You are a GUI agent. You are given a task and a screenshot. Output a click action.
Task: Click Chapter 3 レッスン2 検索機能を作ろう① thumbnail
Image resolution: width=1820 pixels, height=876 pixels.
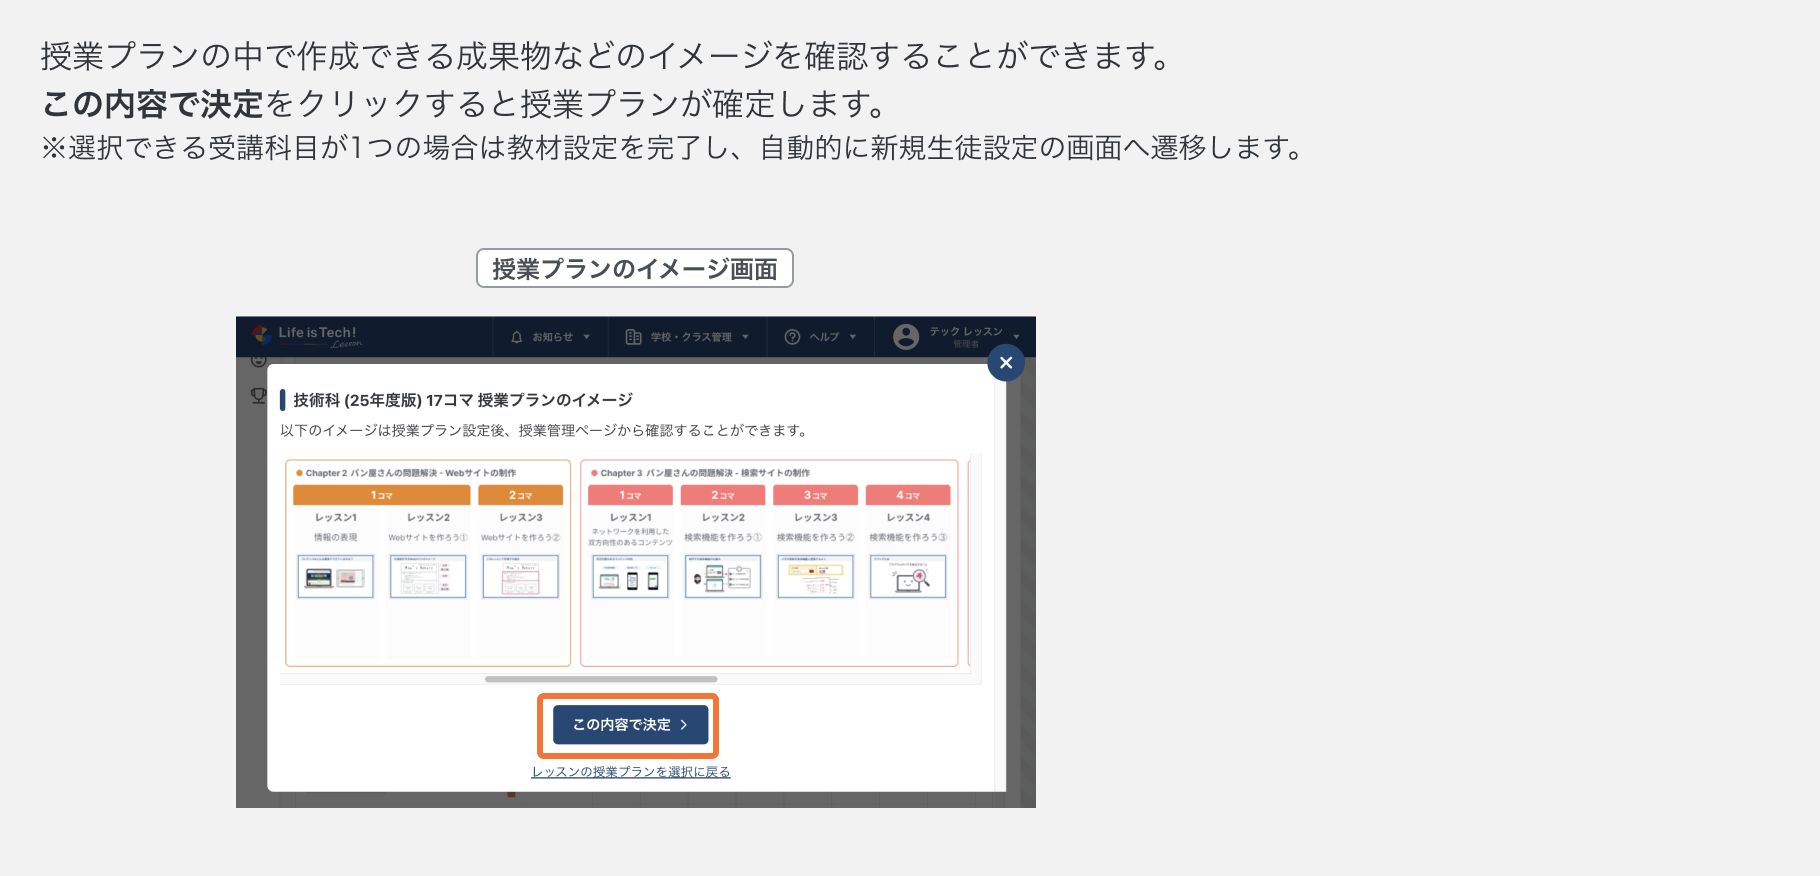[723, 577]
